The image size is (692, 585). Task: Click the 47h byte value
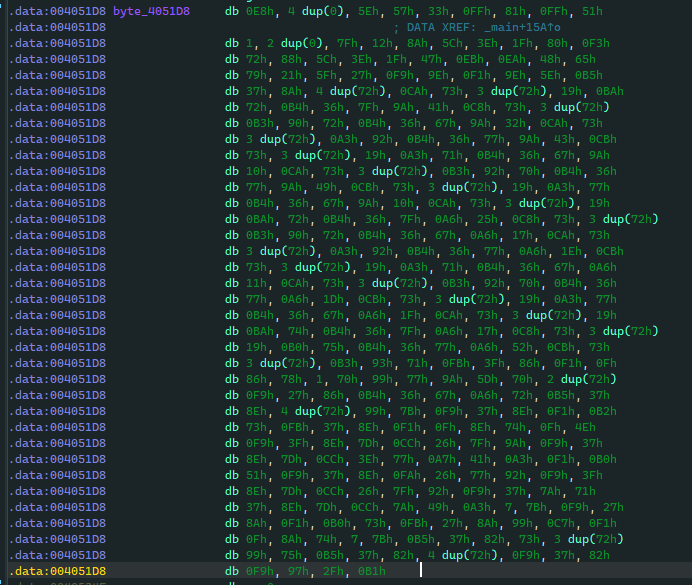431,59
